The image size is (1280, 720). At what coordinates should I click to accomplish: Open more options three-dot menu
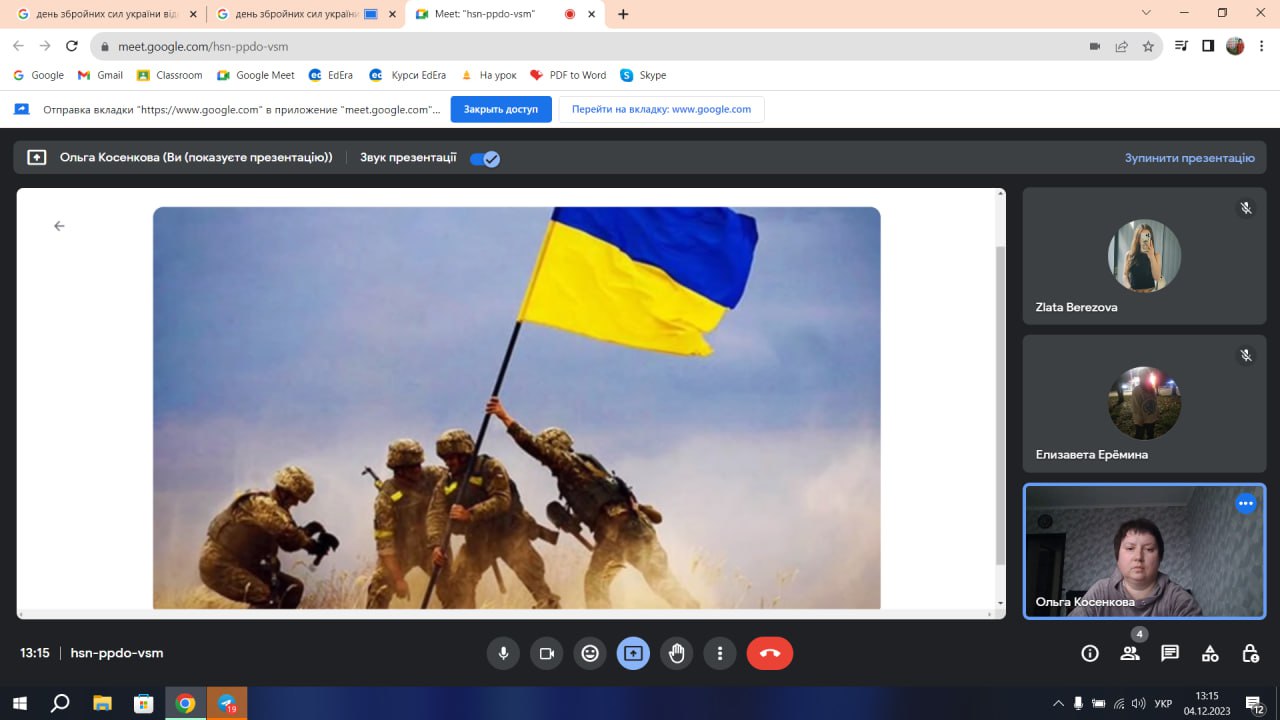click(720, 654)
